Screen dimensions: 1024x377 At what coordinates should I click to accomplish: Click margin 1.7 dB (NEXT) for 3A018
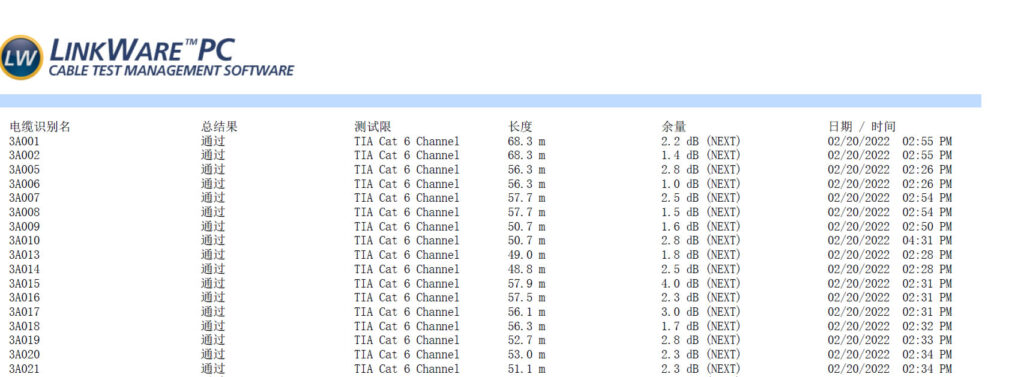(701, 326)
